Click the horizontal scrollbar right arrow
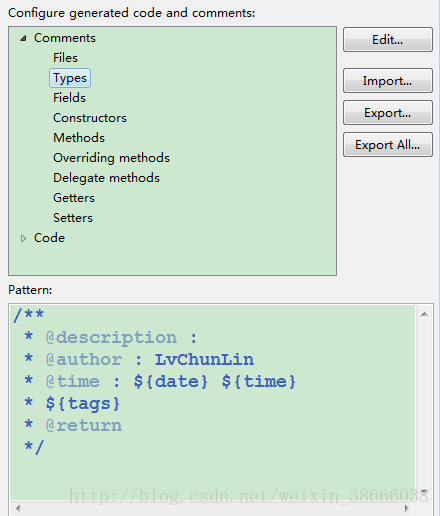 click(x=407, y=508)
